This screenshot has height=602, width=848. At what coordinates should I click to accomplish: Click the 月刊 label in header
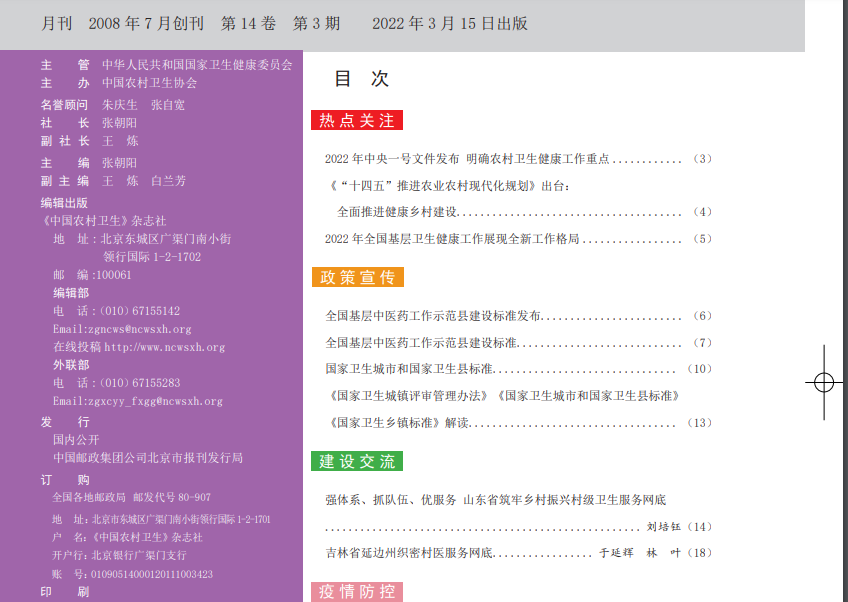(x=56, y=23)
